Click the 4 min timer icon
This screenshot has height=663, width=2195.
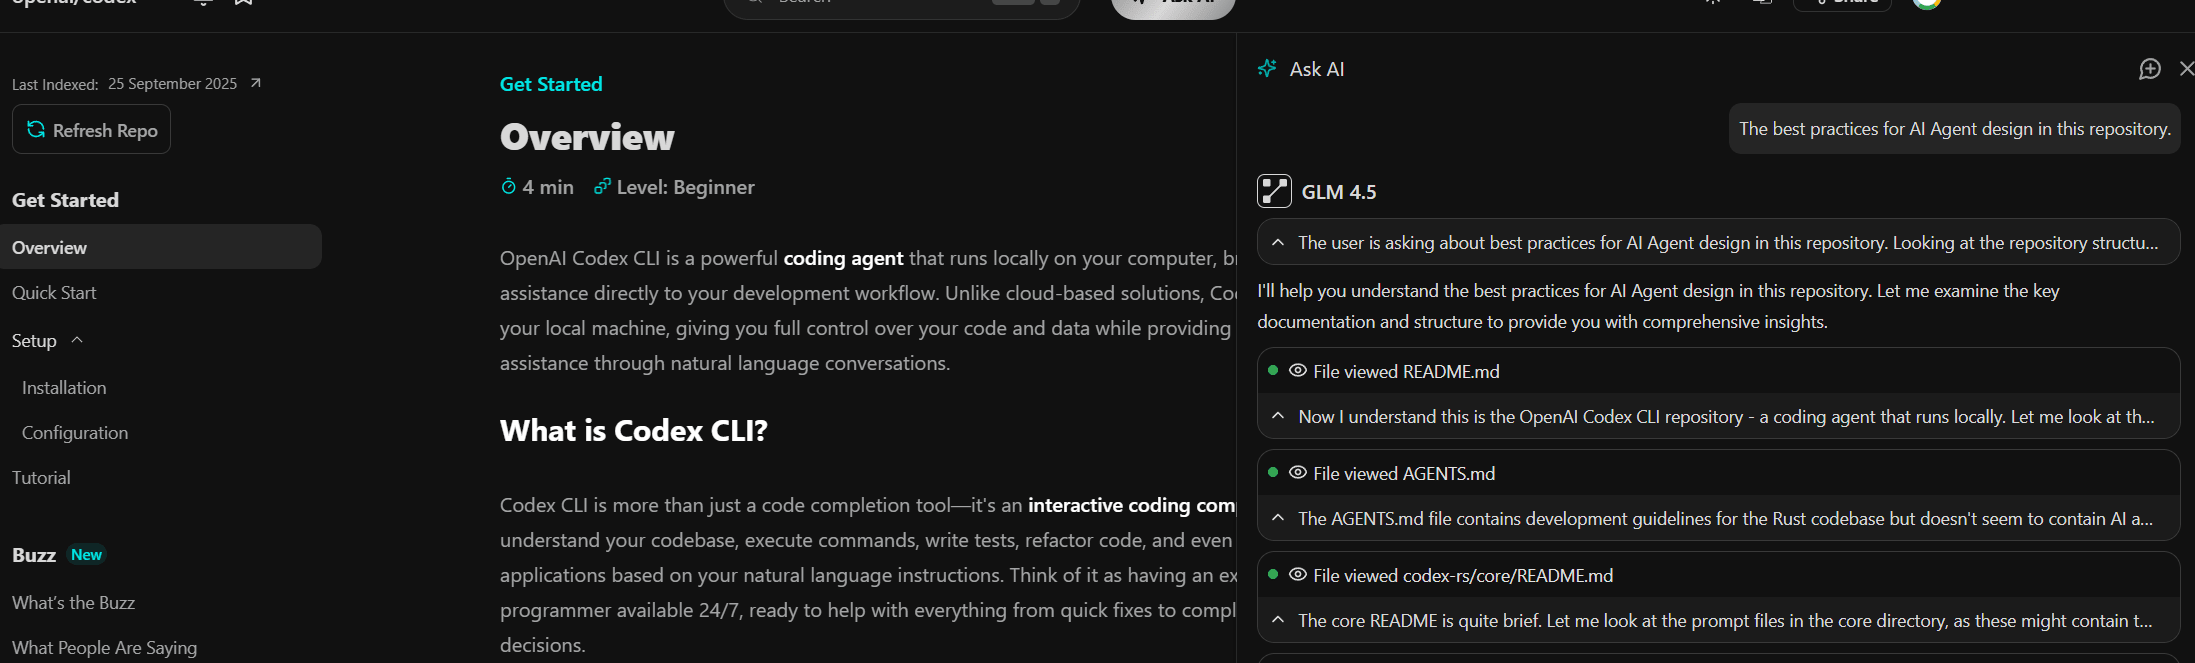(509, 187)
